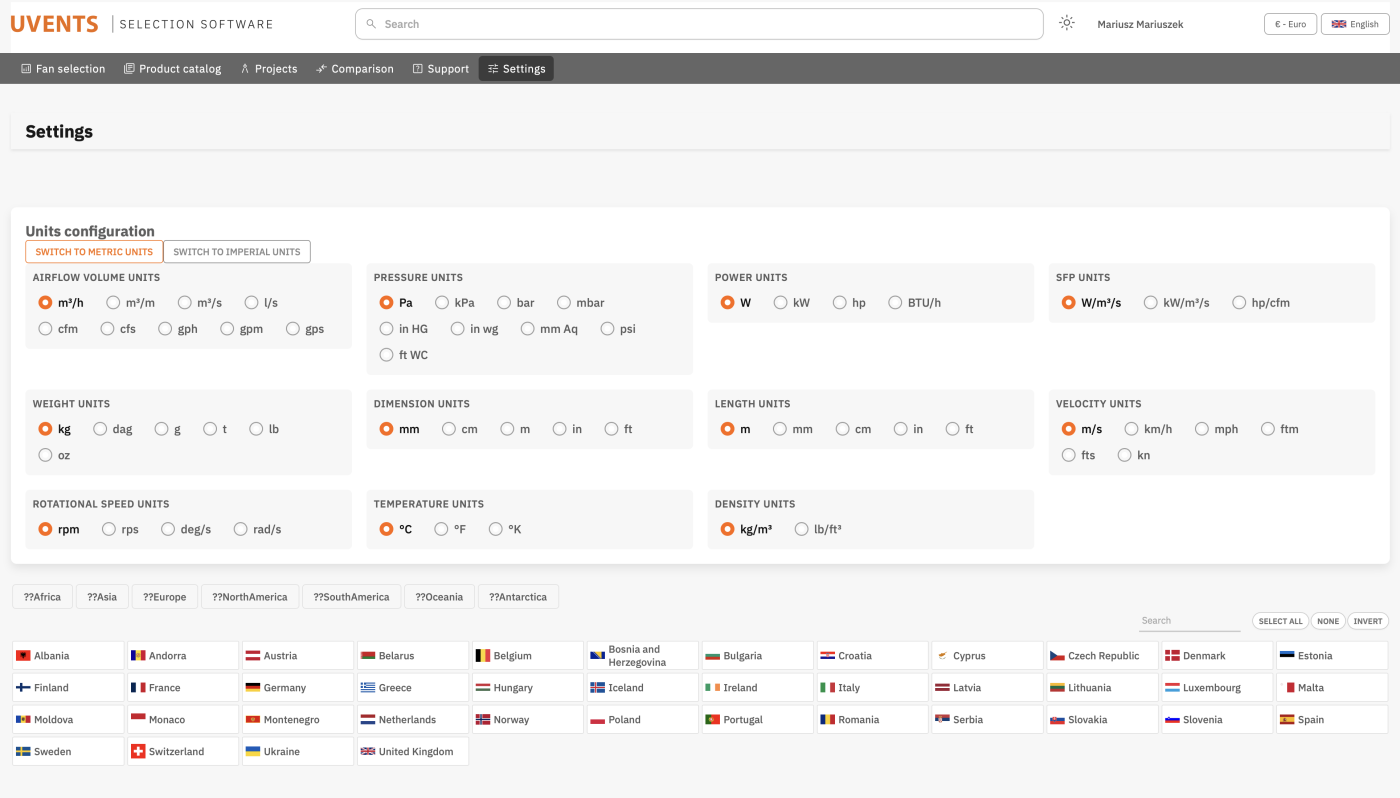Image resolution: width=1400 pixels, height=798 pixels.
Task: Open the € - Euro currency selector
Action: tap(1290, 24)
